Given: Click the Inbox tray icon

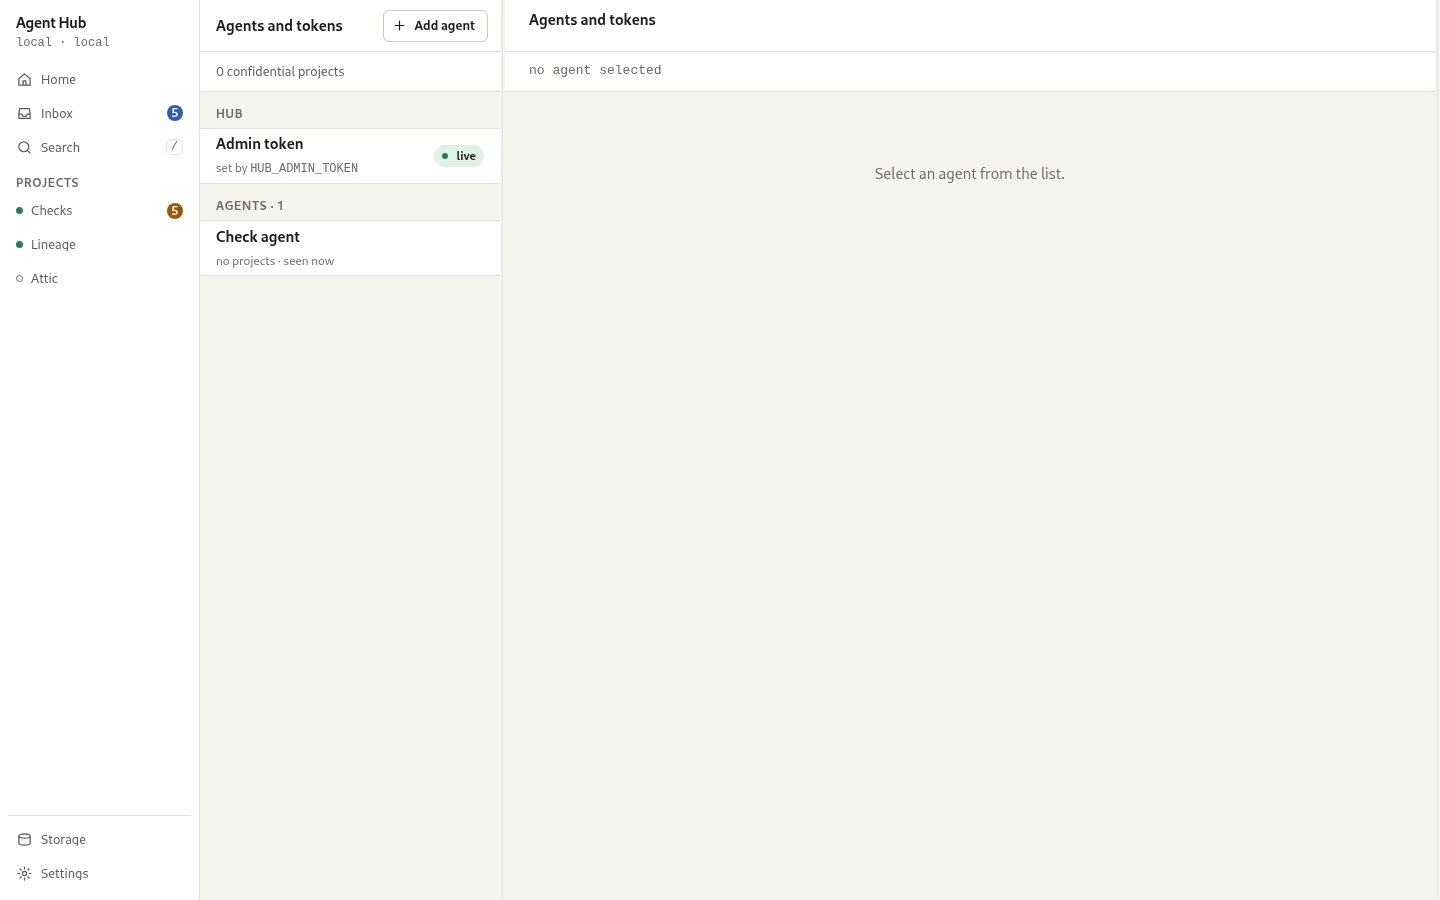Looking at the screenshot, I should [x=24, y=114].
